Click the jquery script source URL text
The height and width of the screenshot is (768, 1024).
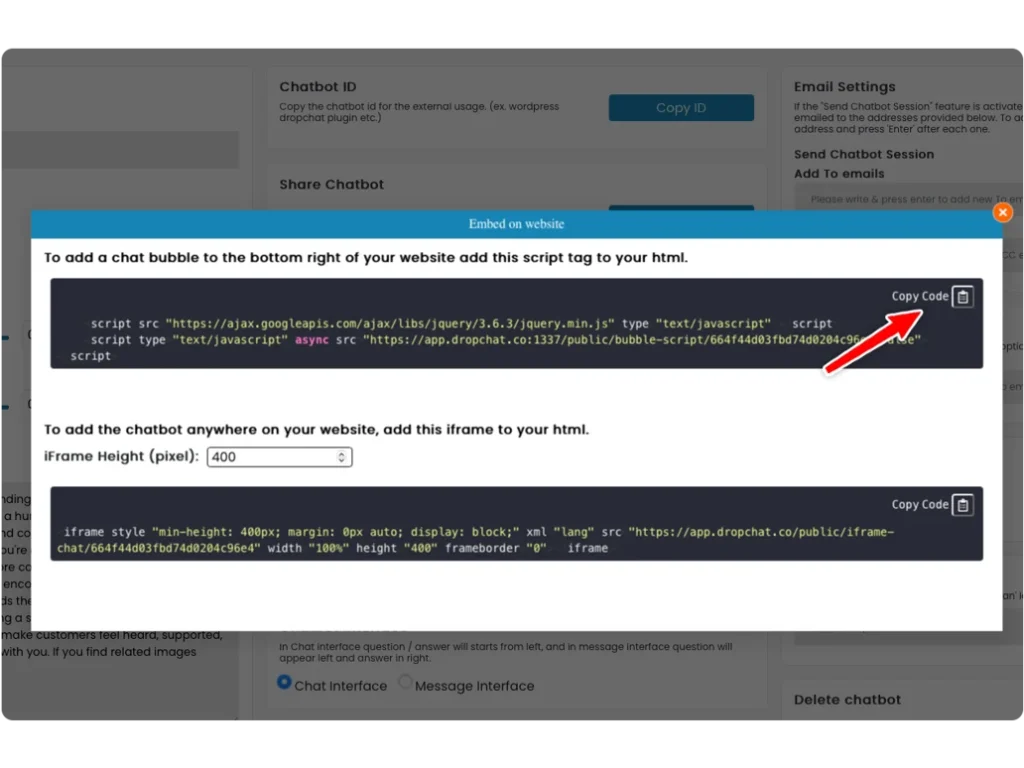(x=390, y=323)
